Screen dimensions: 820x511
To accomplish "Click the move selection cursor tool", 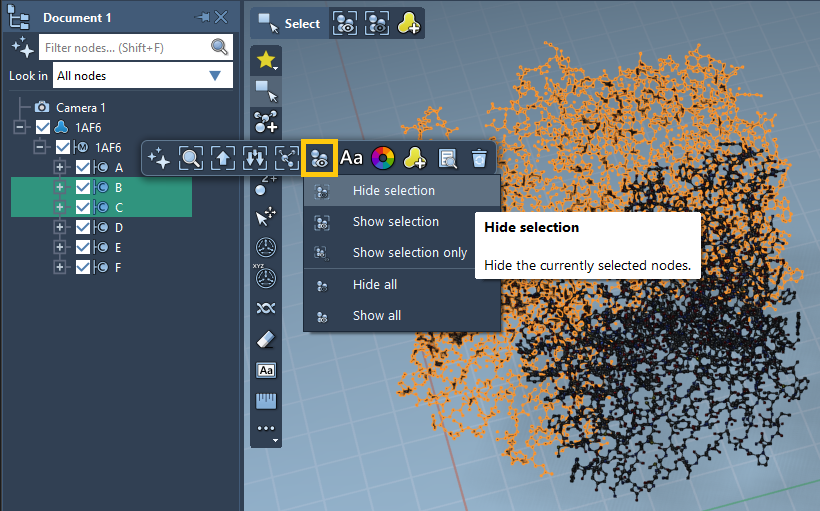I will point(265,216).
